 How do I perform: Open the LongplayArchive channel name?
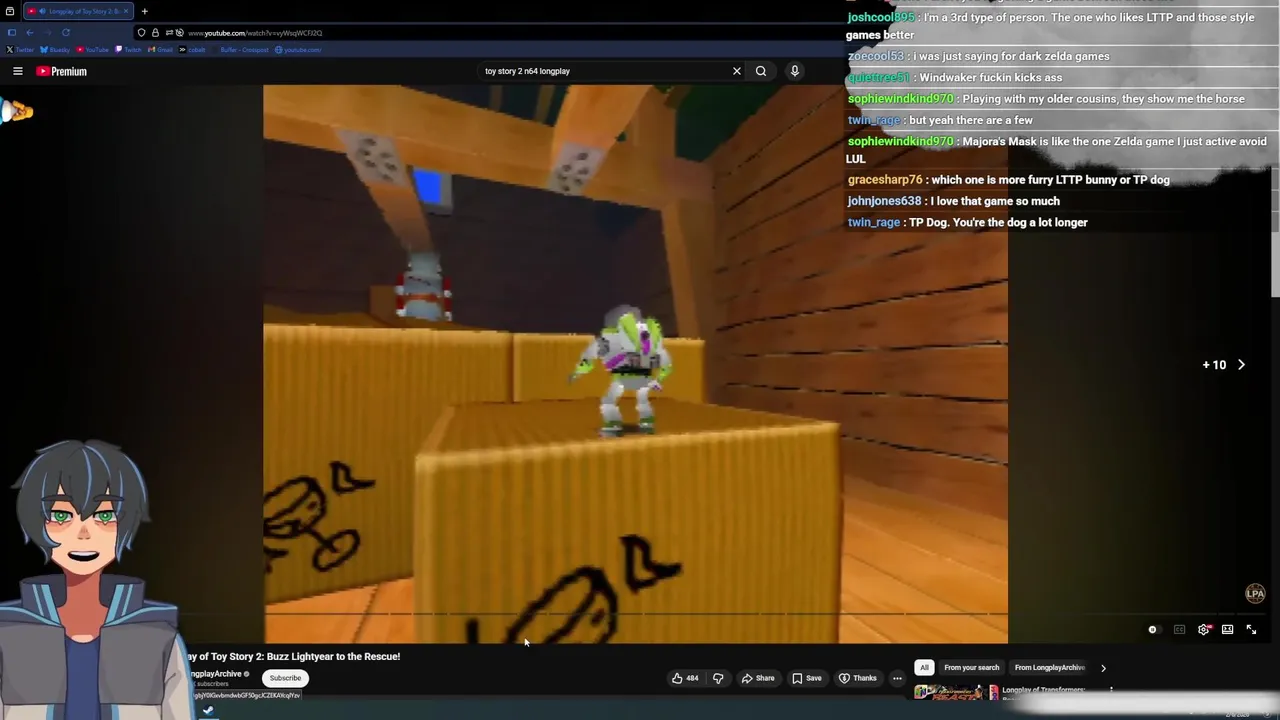point(216,674)
